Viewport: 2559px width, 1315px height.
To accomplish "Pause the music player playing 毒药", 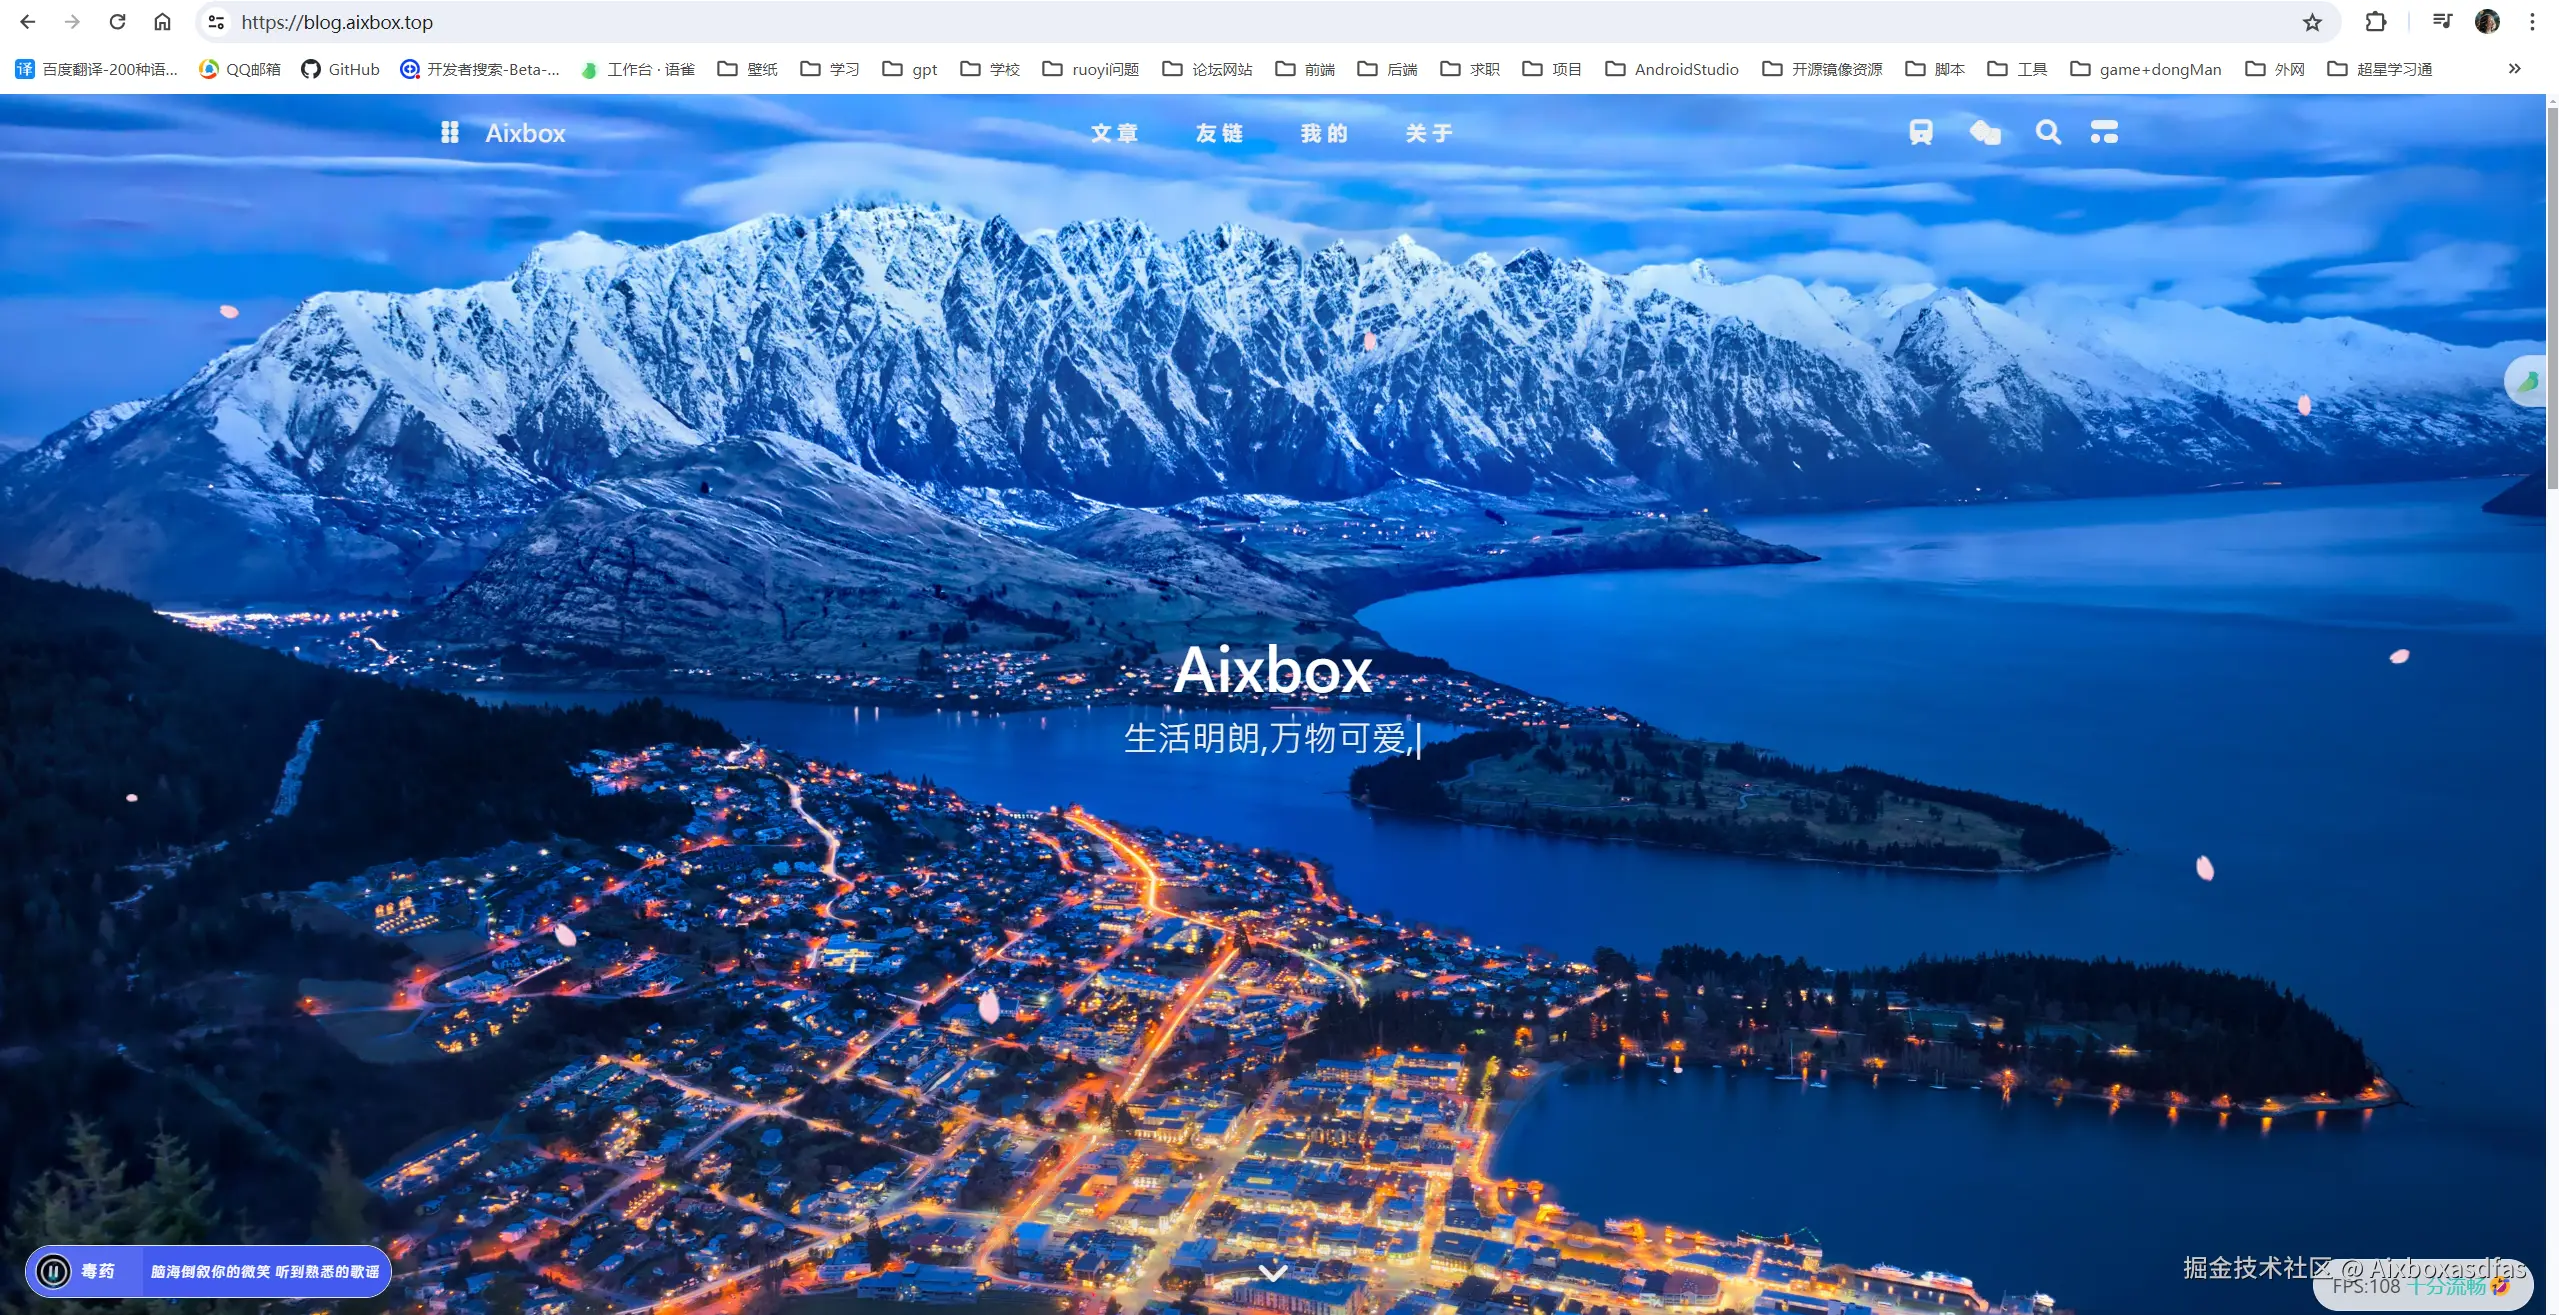I will pyautogui.click(x=53, y=1271).
